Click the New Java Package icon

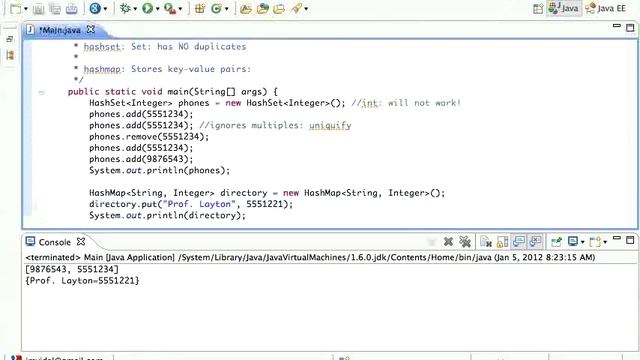[200, 8]
